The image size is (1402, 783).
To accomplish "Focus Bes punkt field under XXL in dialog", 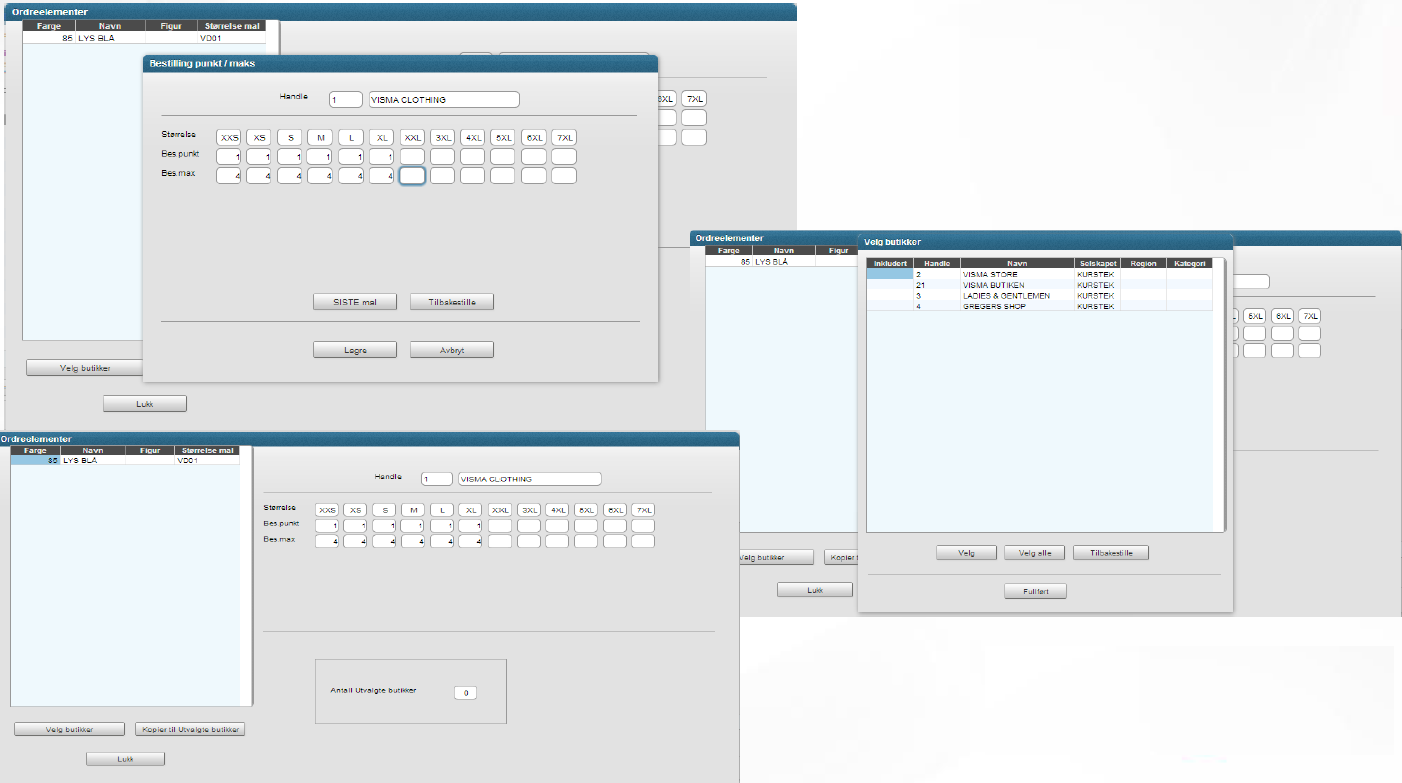I will click(x=412, y=156).
